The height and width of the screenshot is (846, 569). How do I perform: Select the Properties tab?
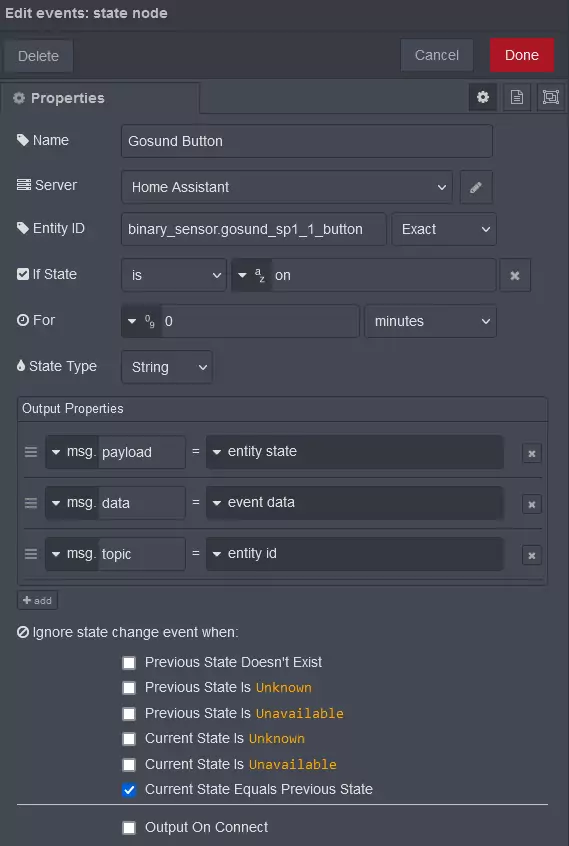point(100,98)
